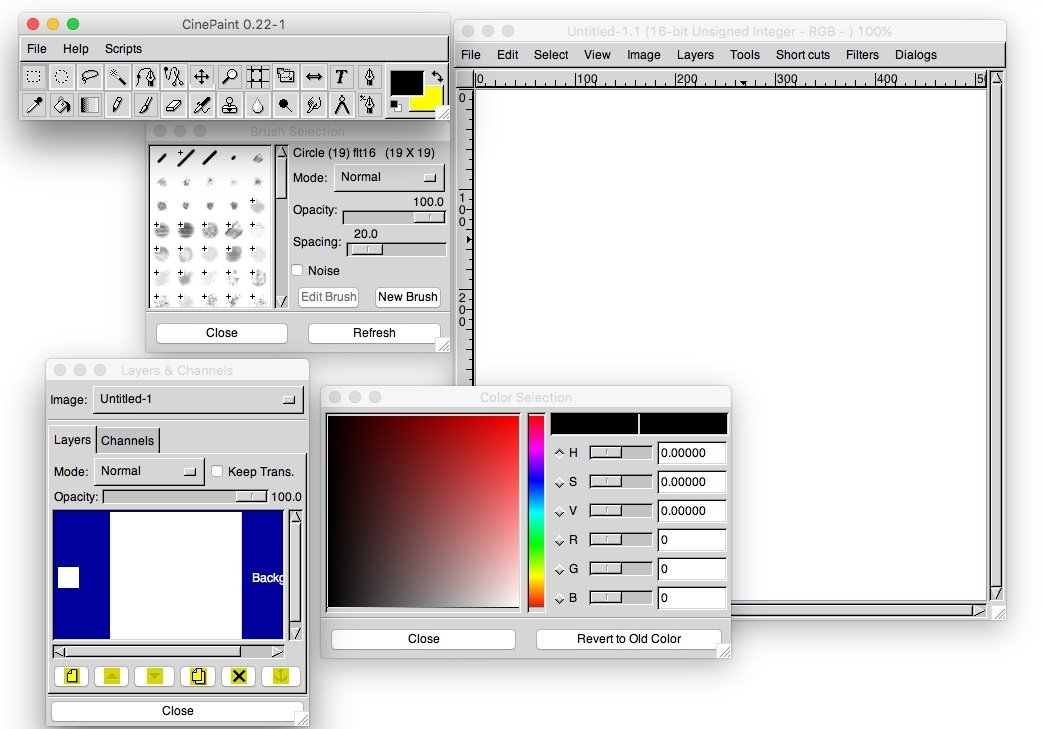Select the Crop tool
The height and width of the screenshot is (729, 1043).
(257, 77)
